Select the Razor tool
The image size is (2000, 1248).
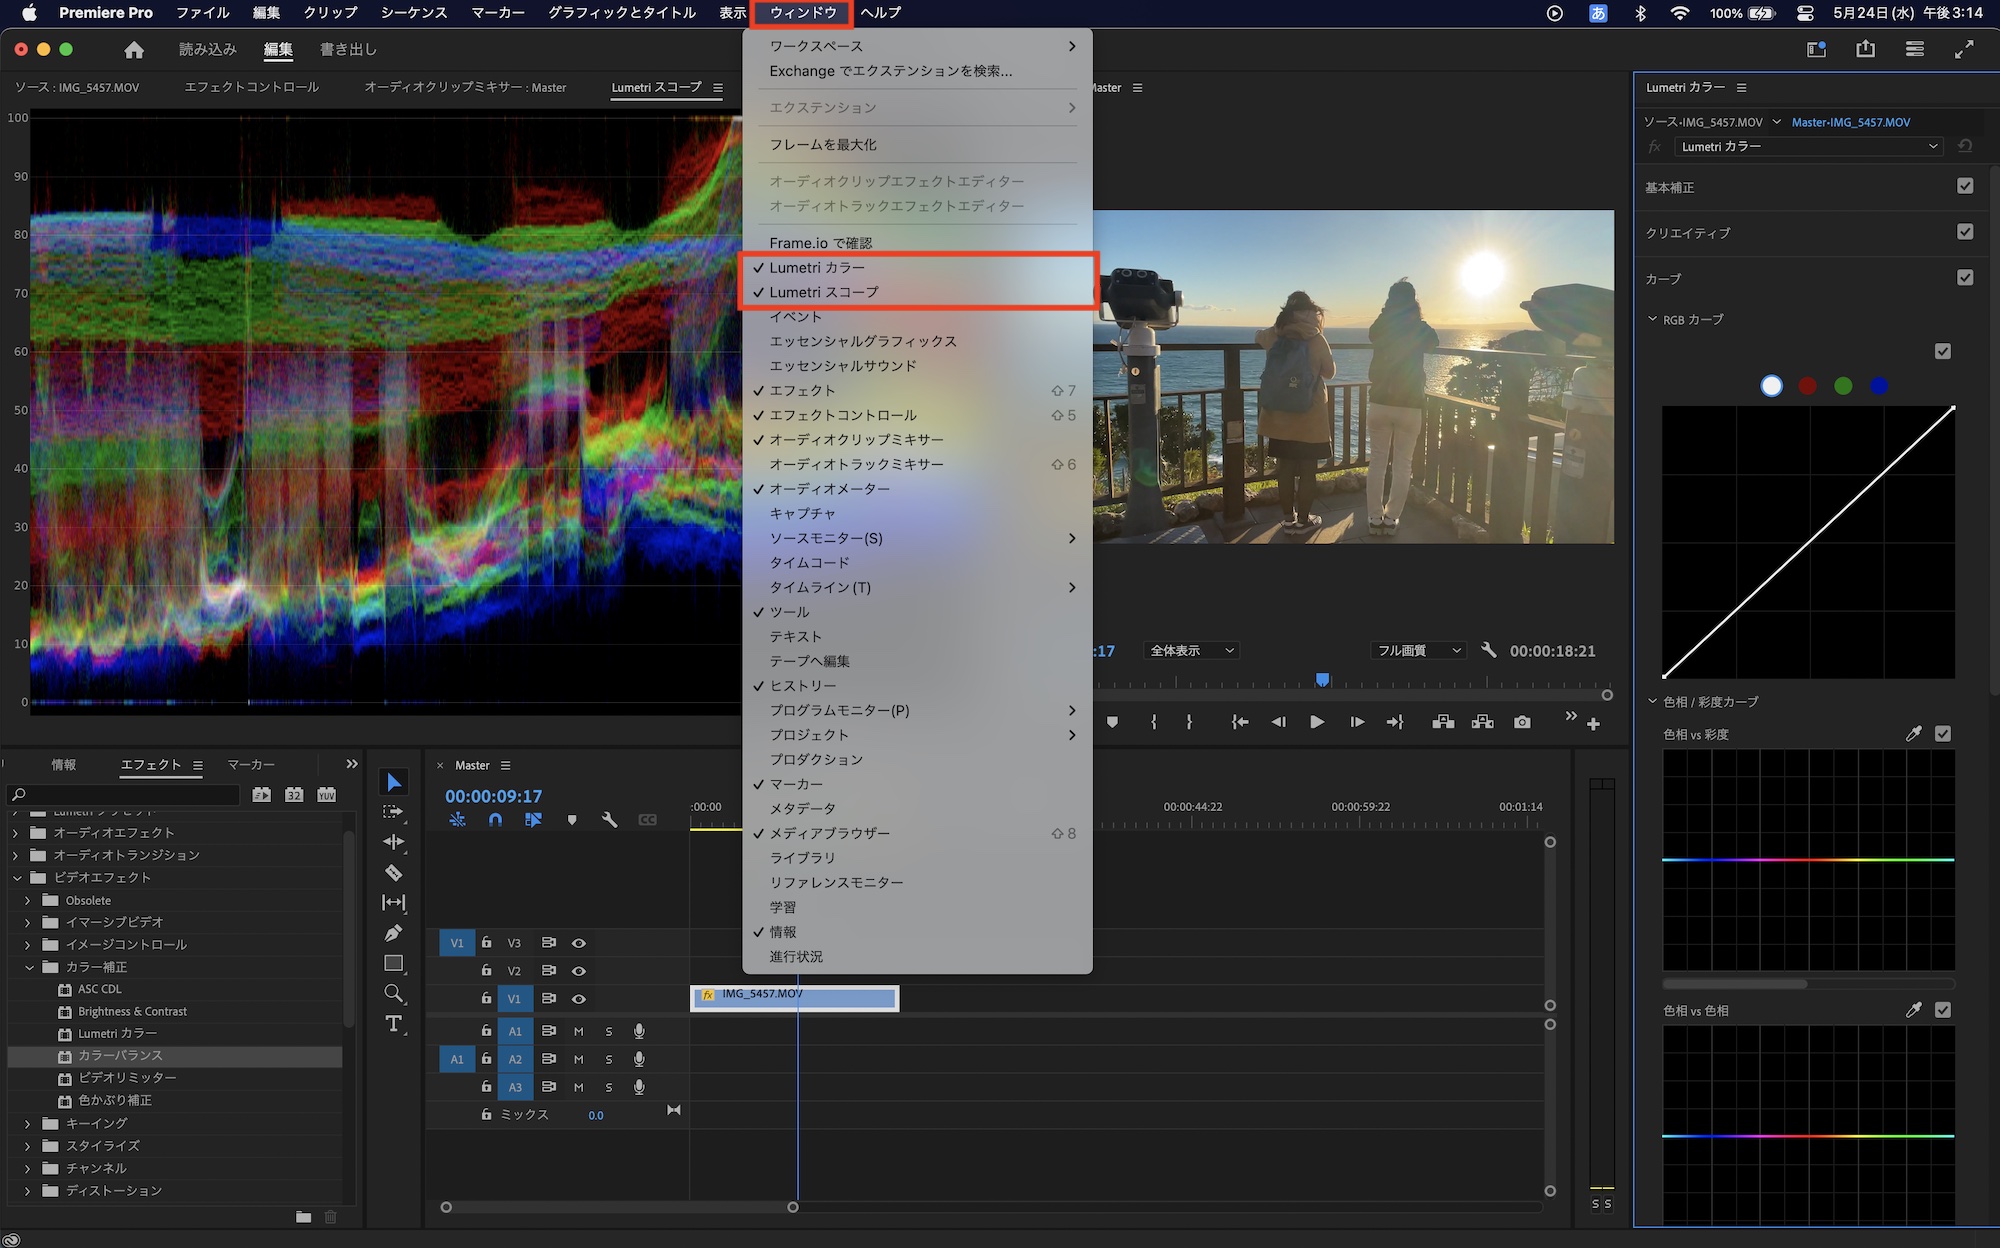[x=394, y=873]
